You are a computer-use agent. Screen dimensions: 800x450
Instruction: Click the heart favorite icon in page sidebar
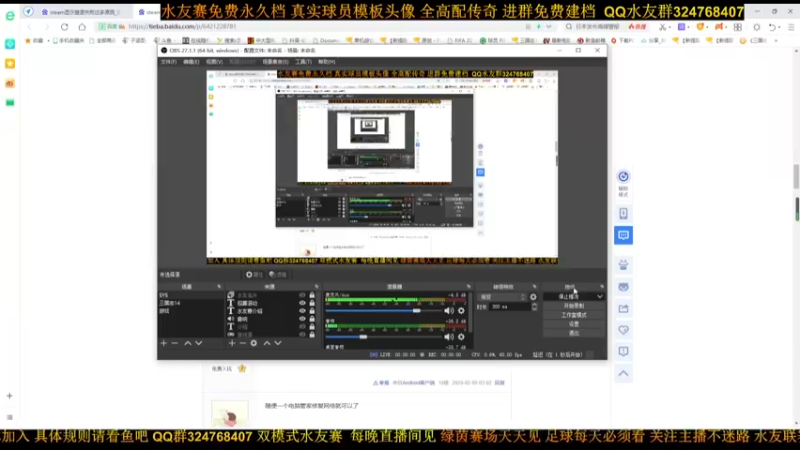623,330
